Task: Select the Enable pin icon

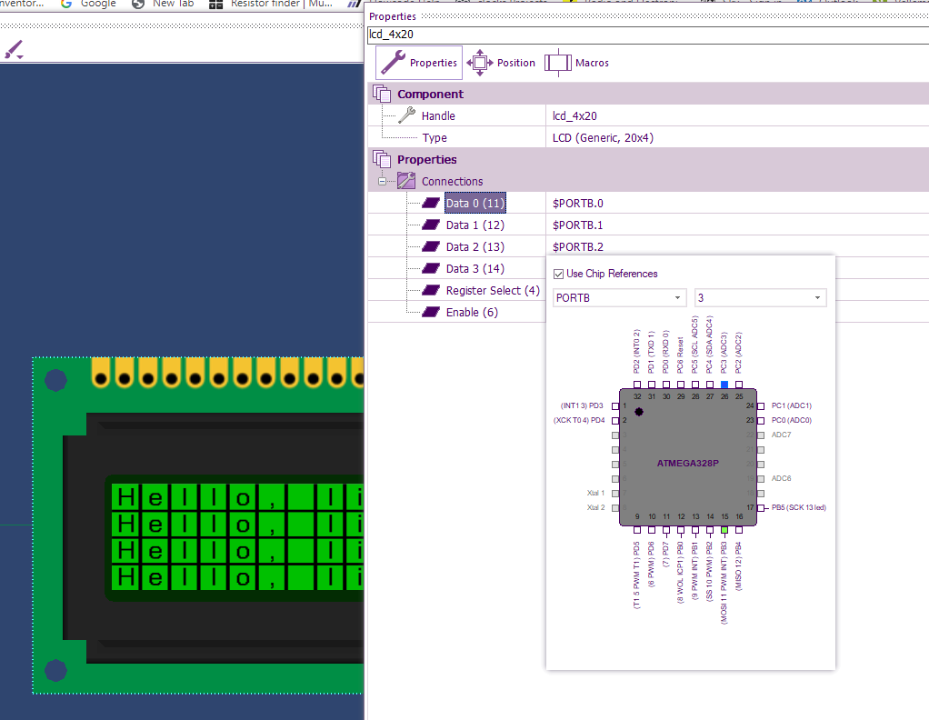Action: [432, 312]
